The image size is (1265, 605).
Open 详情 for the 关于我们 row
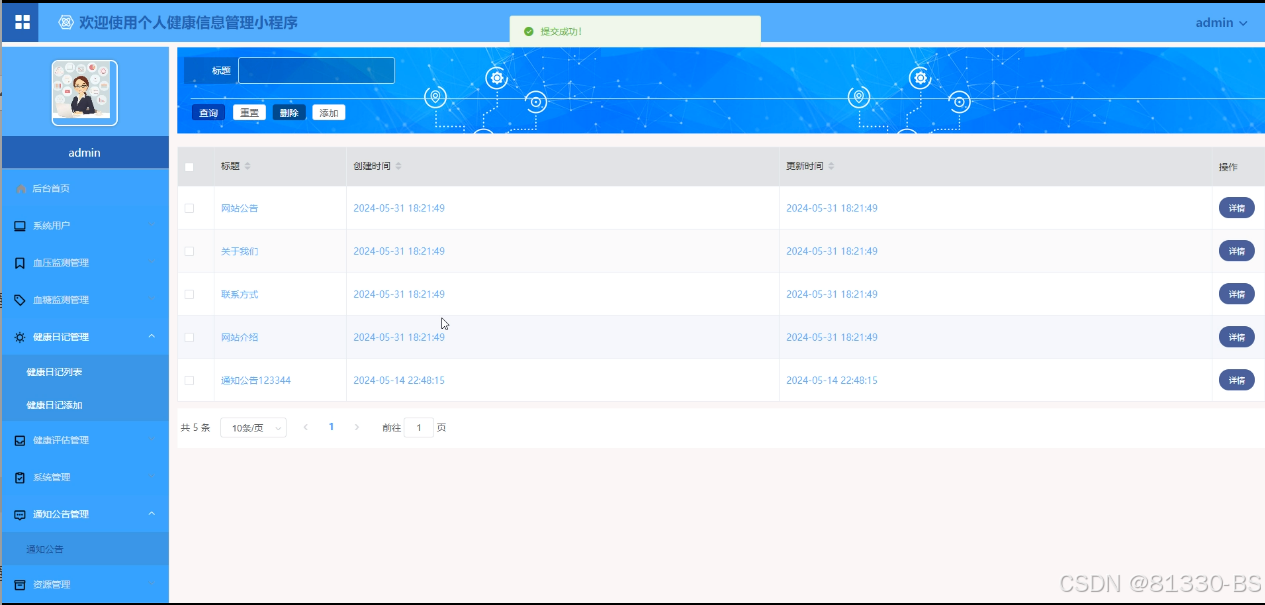click(1236, 251)
